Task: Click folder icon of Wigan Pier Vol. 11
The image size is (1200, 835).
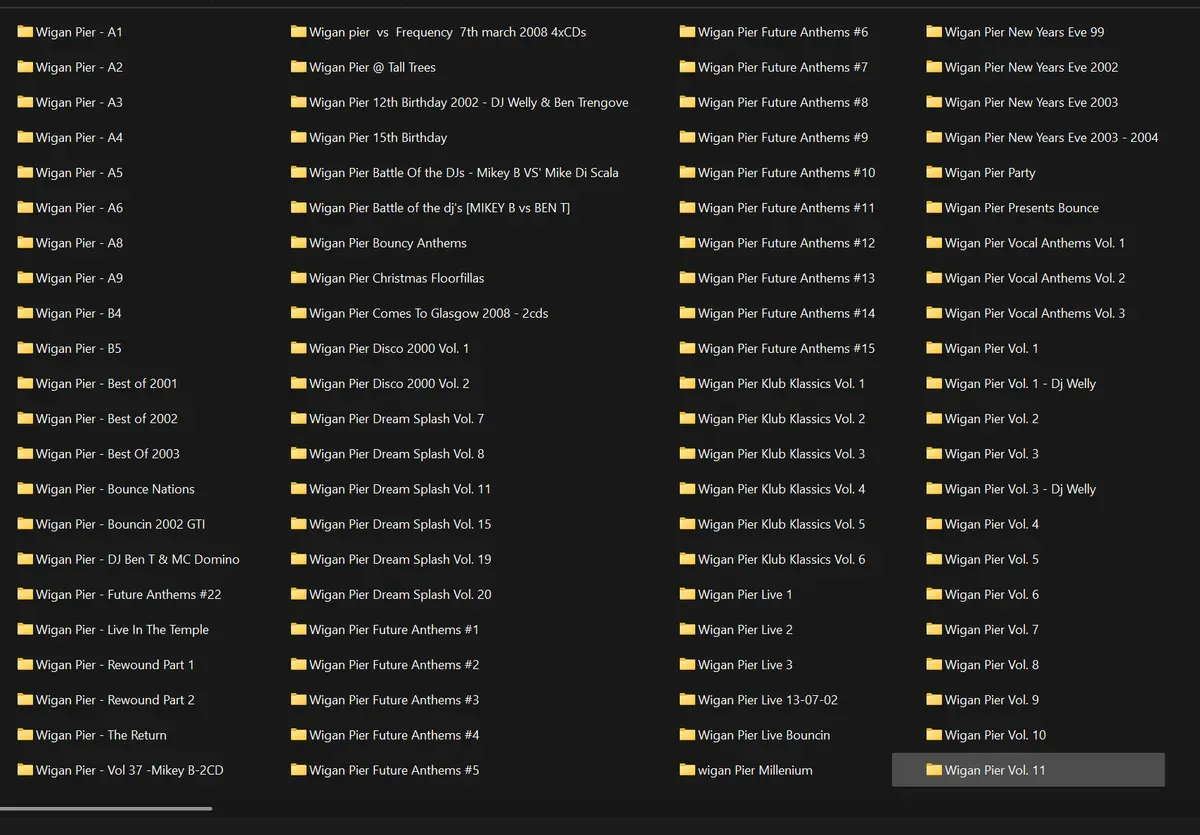Action: point(934,770)
